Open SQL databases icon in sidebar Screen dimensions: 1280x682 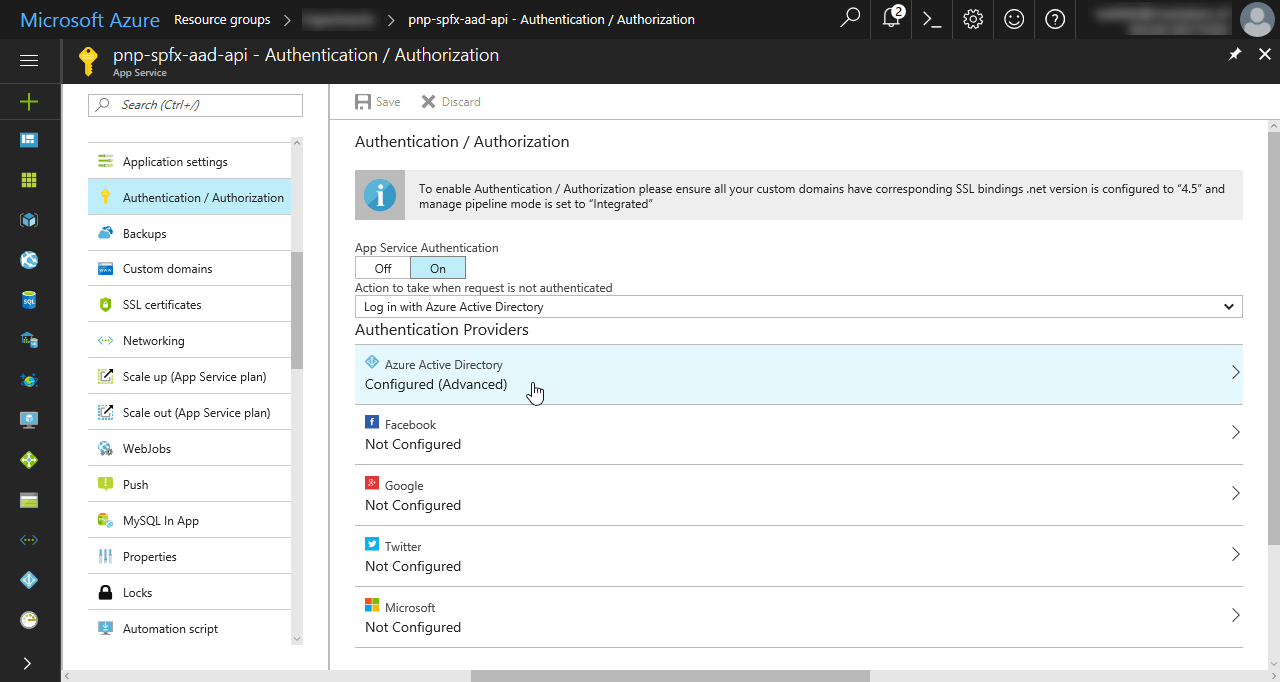click(29, 300)
